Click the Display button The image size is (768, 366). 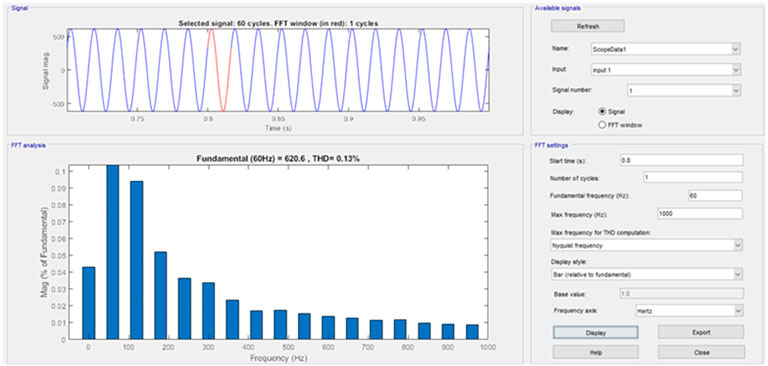coord(596,332)
